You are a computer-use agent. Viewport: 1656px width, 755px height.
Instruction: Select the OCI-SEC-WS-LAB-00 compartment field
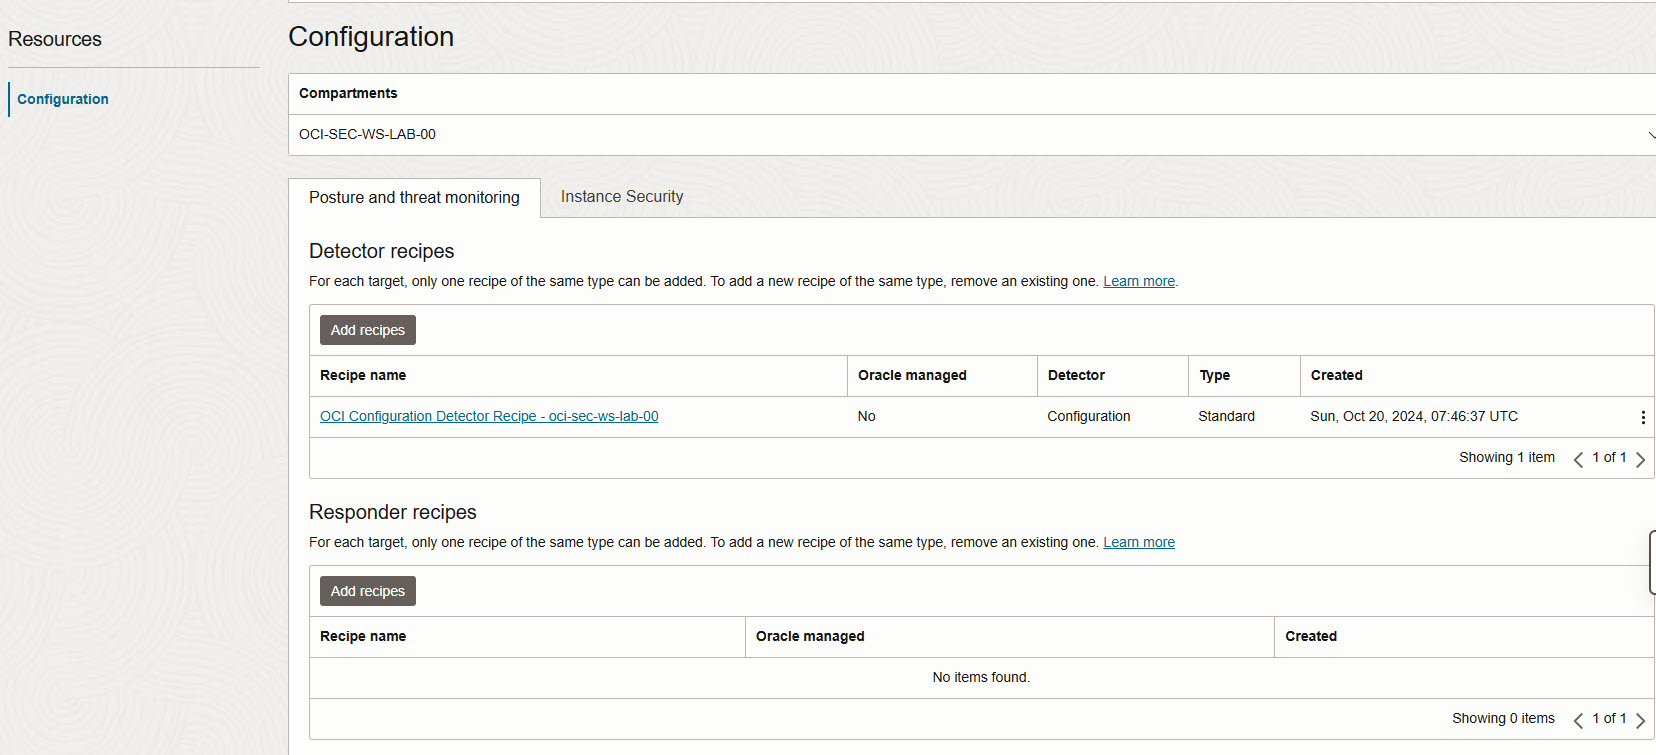[x=972, y=135]
